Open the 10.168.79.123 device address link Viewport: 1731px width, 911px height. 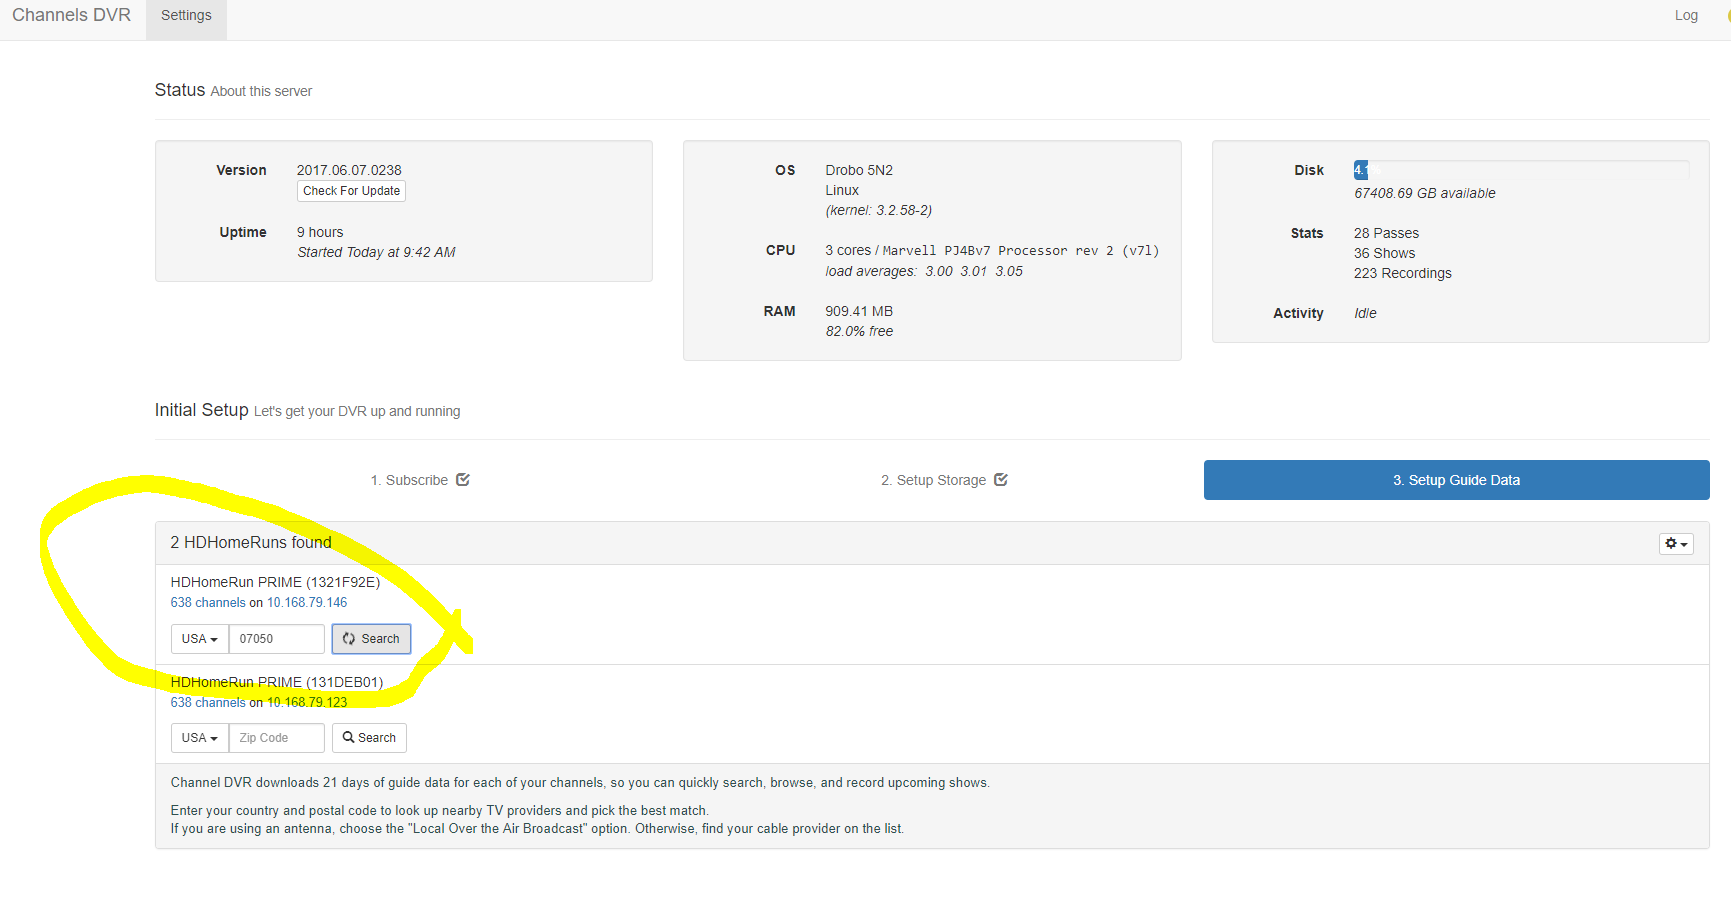[x=307, y=703]
